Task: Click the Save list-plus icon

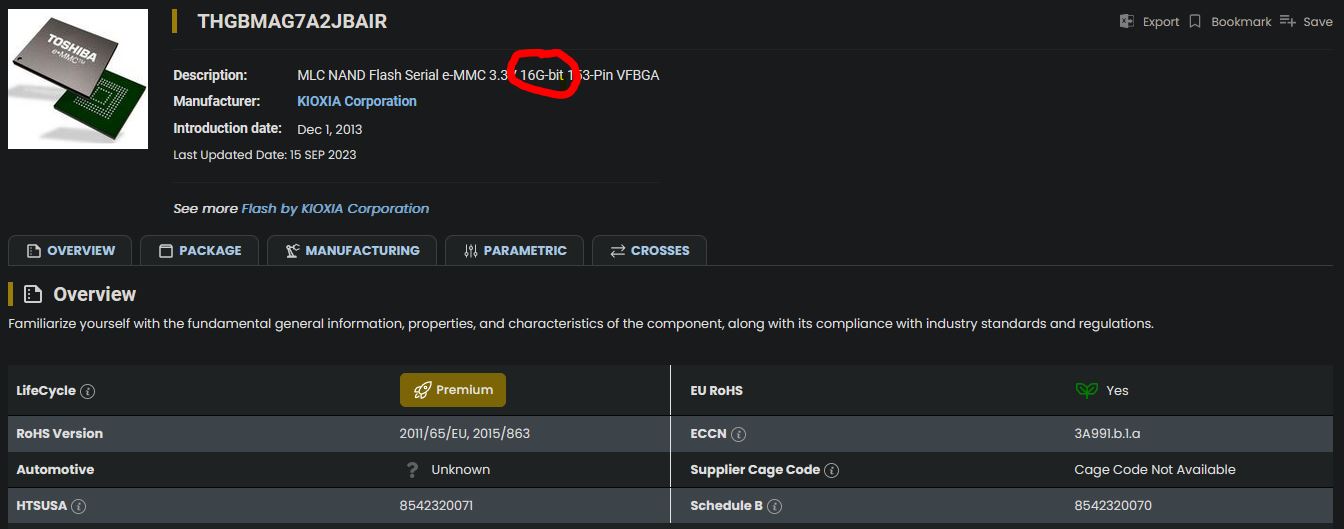Action: tap(1288, 21)
